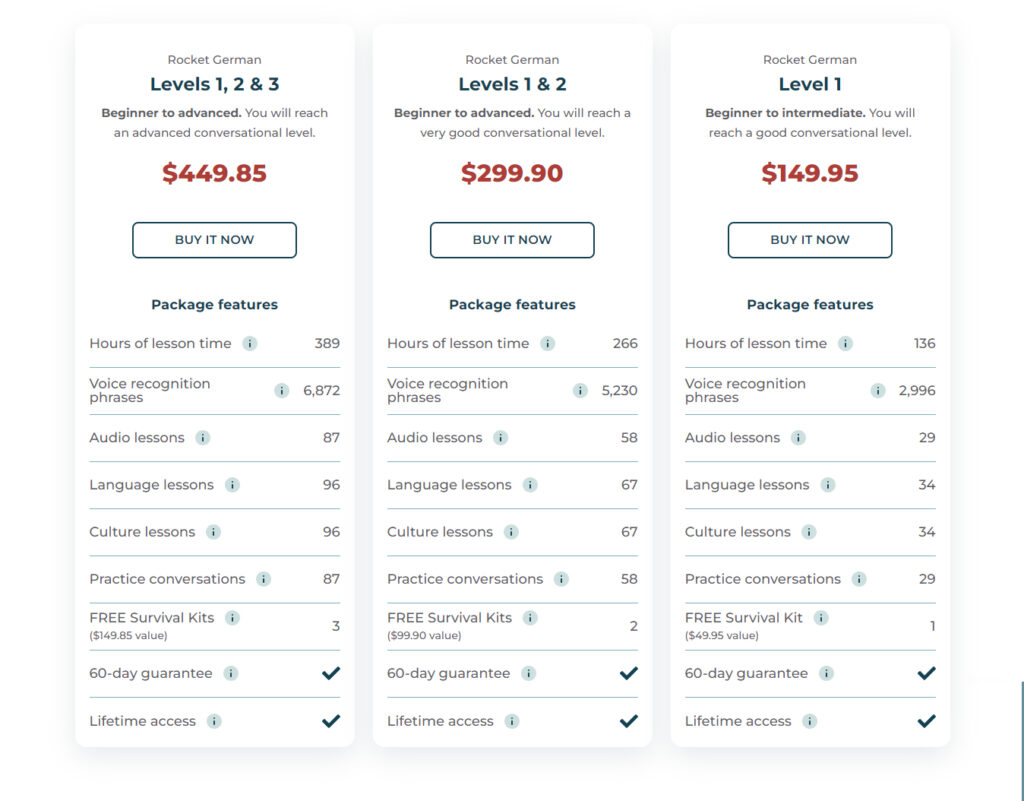The width and height of the screenshot is (1024, 801).
Task: Select the Lifetime access checkmark in the Level 1 column
Action: pos(926,720)
